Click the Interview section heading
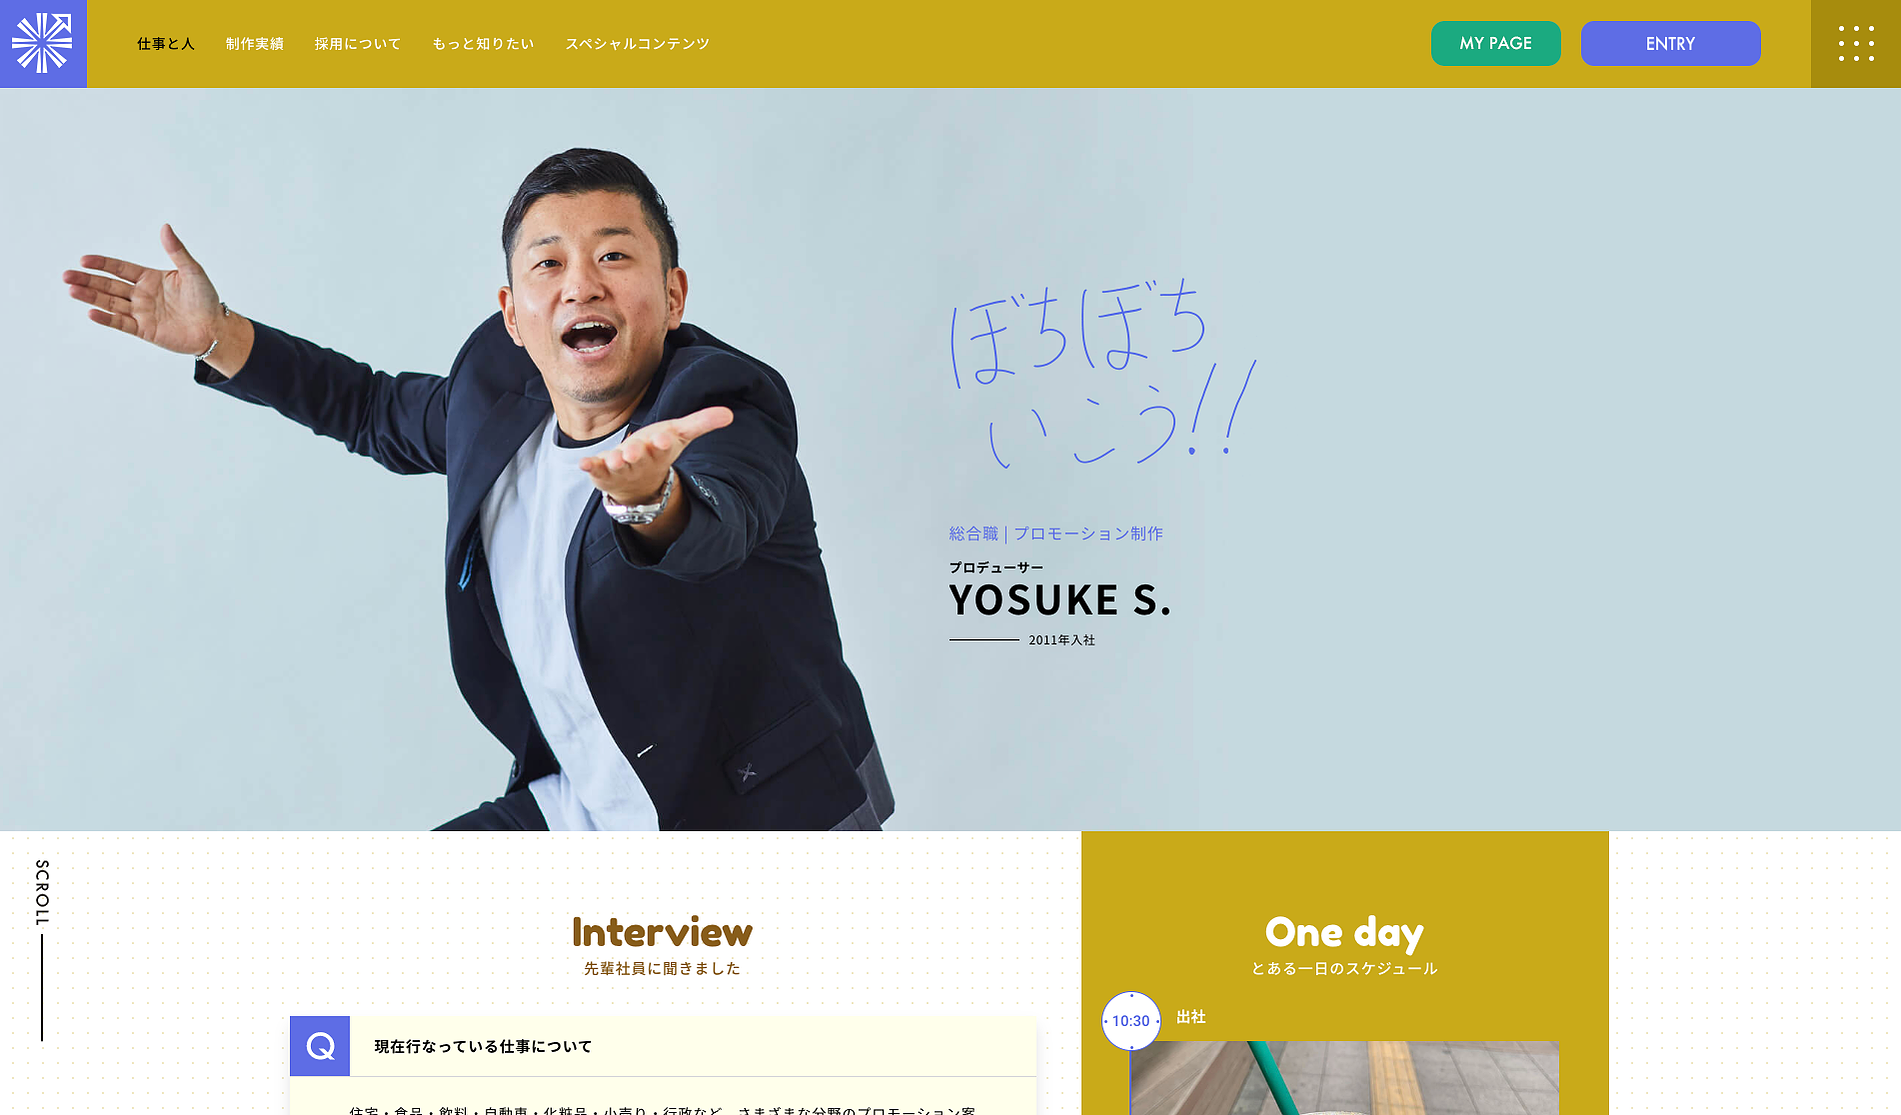This screenshot has height=1115, width=1901. click(662, 932)
